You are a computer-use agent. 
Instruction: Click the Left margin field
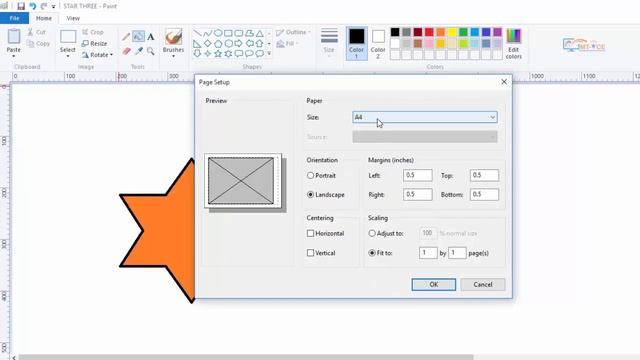[418, 175]
